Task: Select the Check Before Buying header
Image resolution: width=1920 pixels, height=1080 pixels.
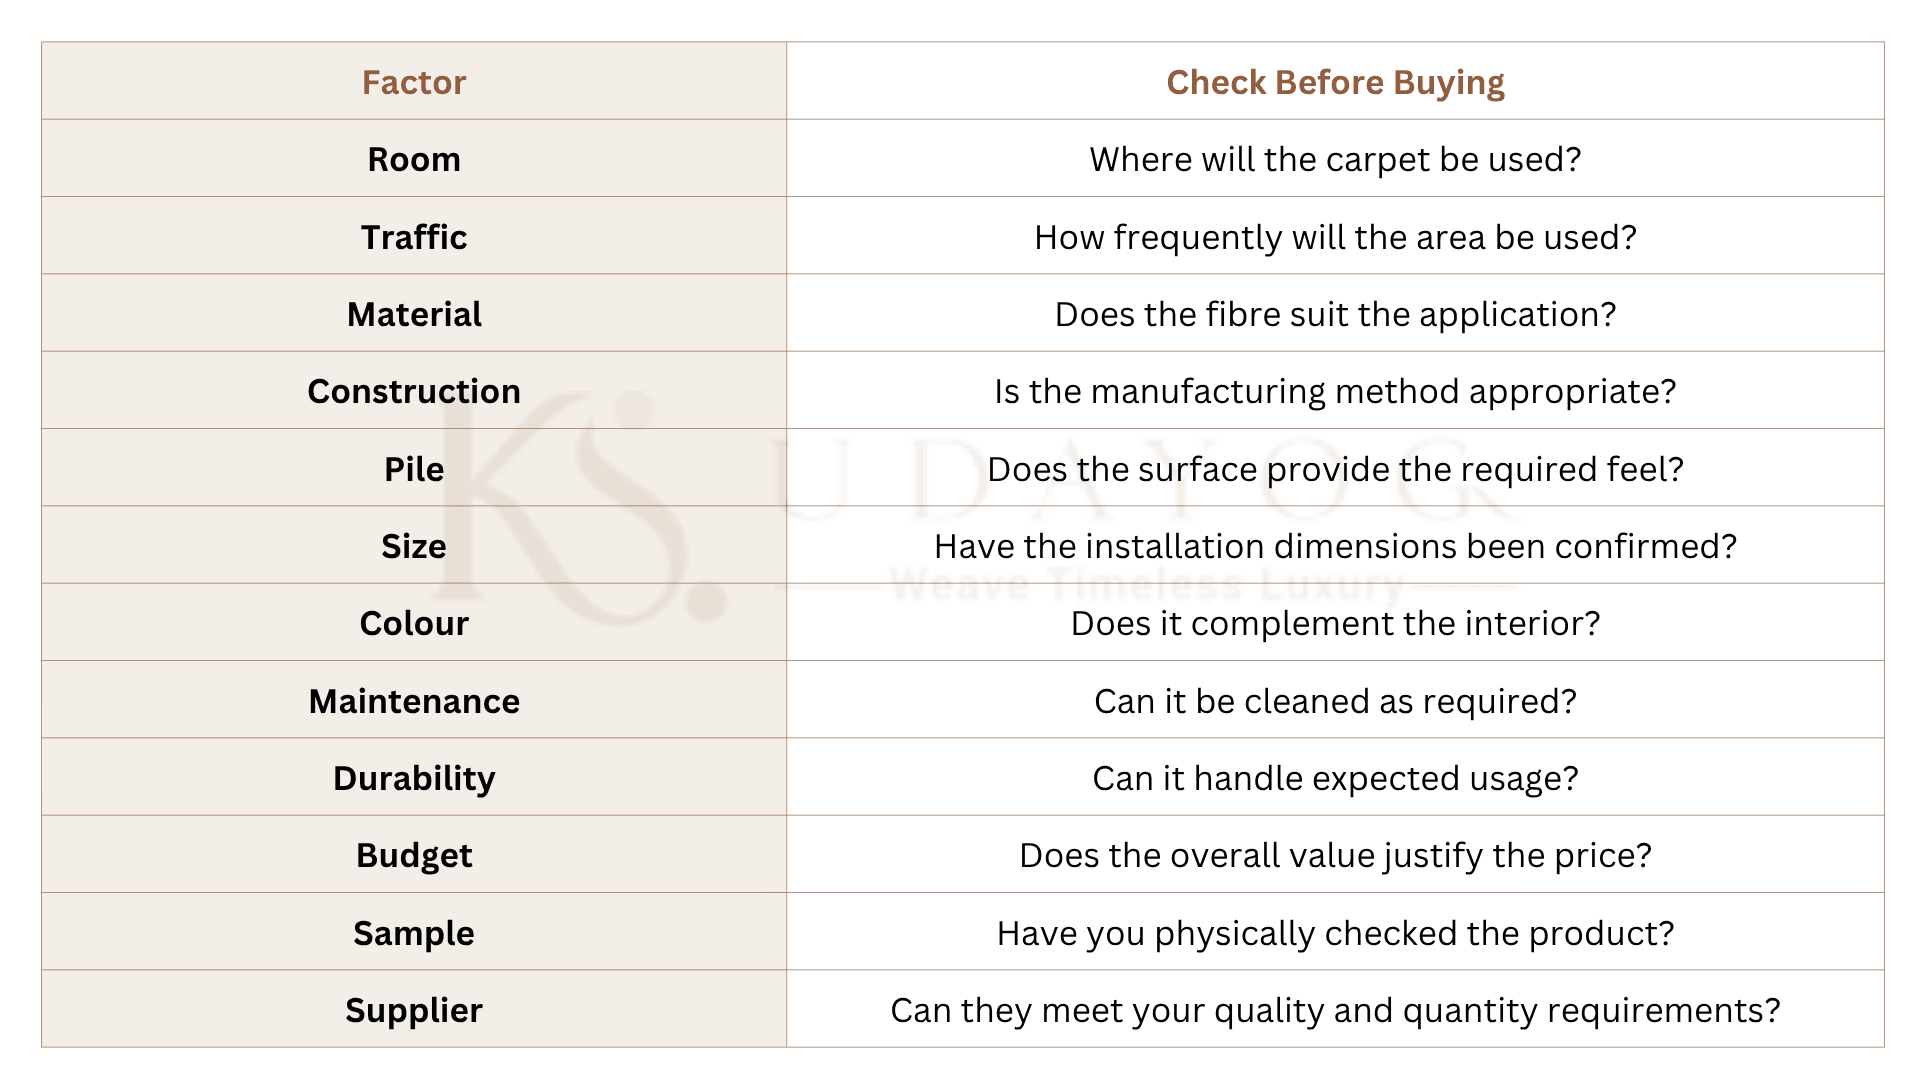Action: point(1335,81)
